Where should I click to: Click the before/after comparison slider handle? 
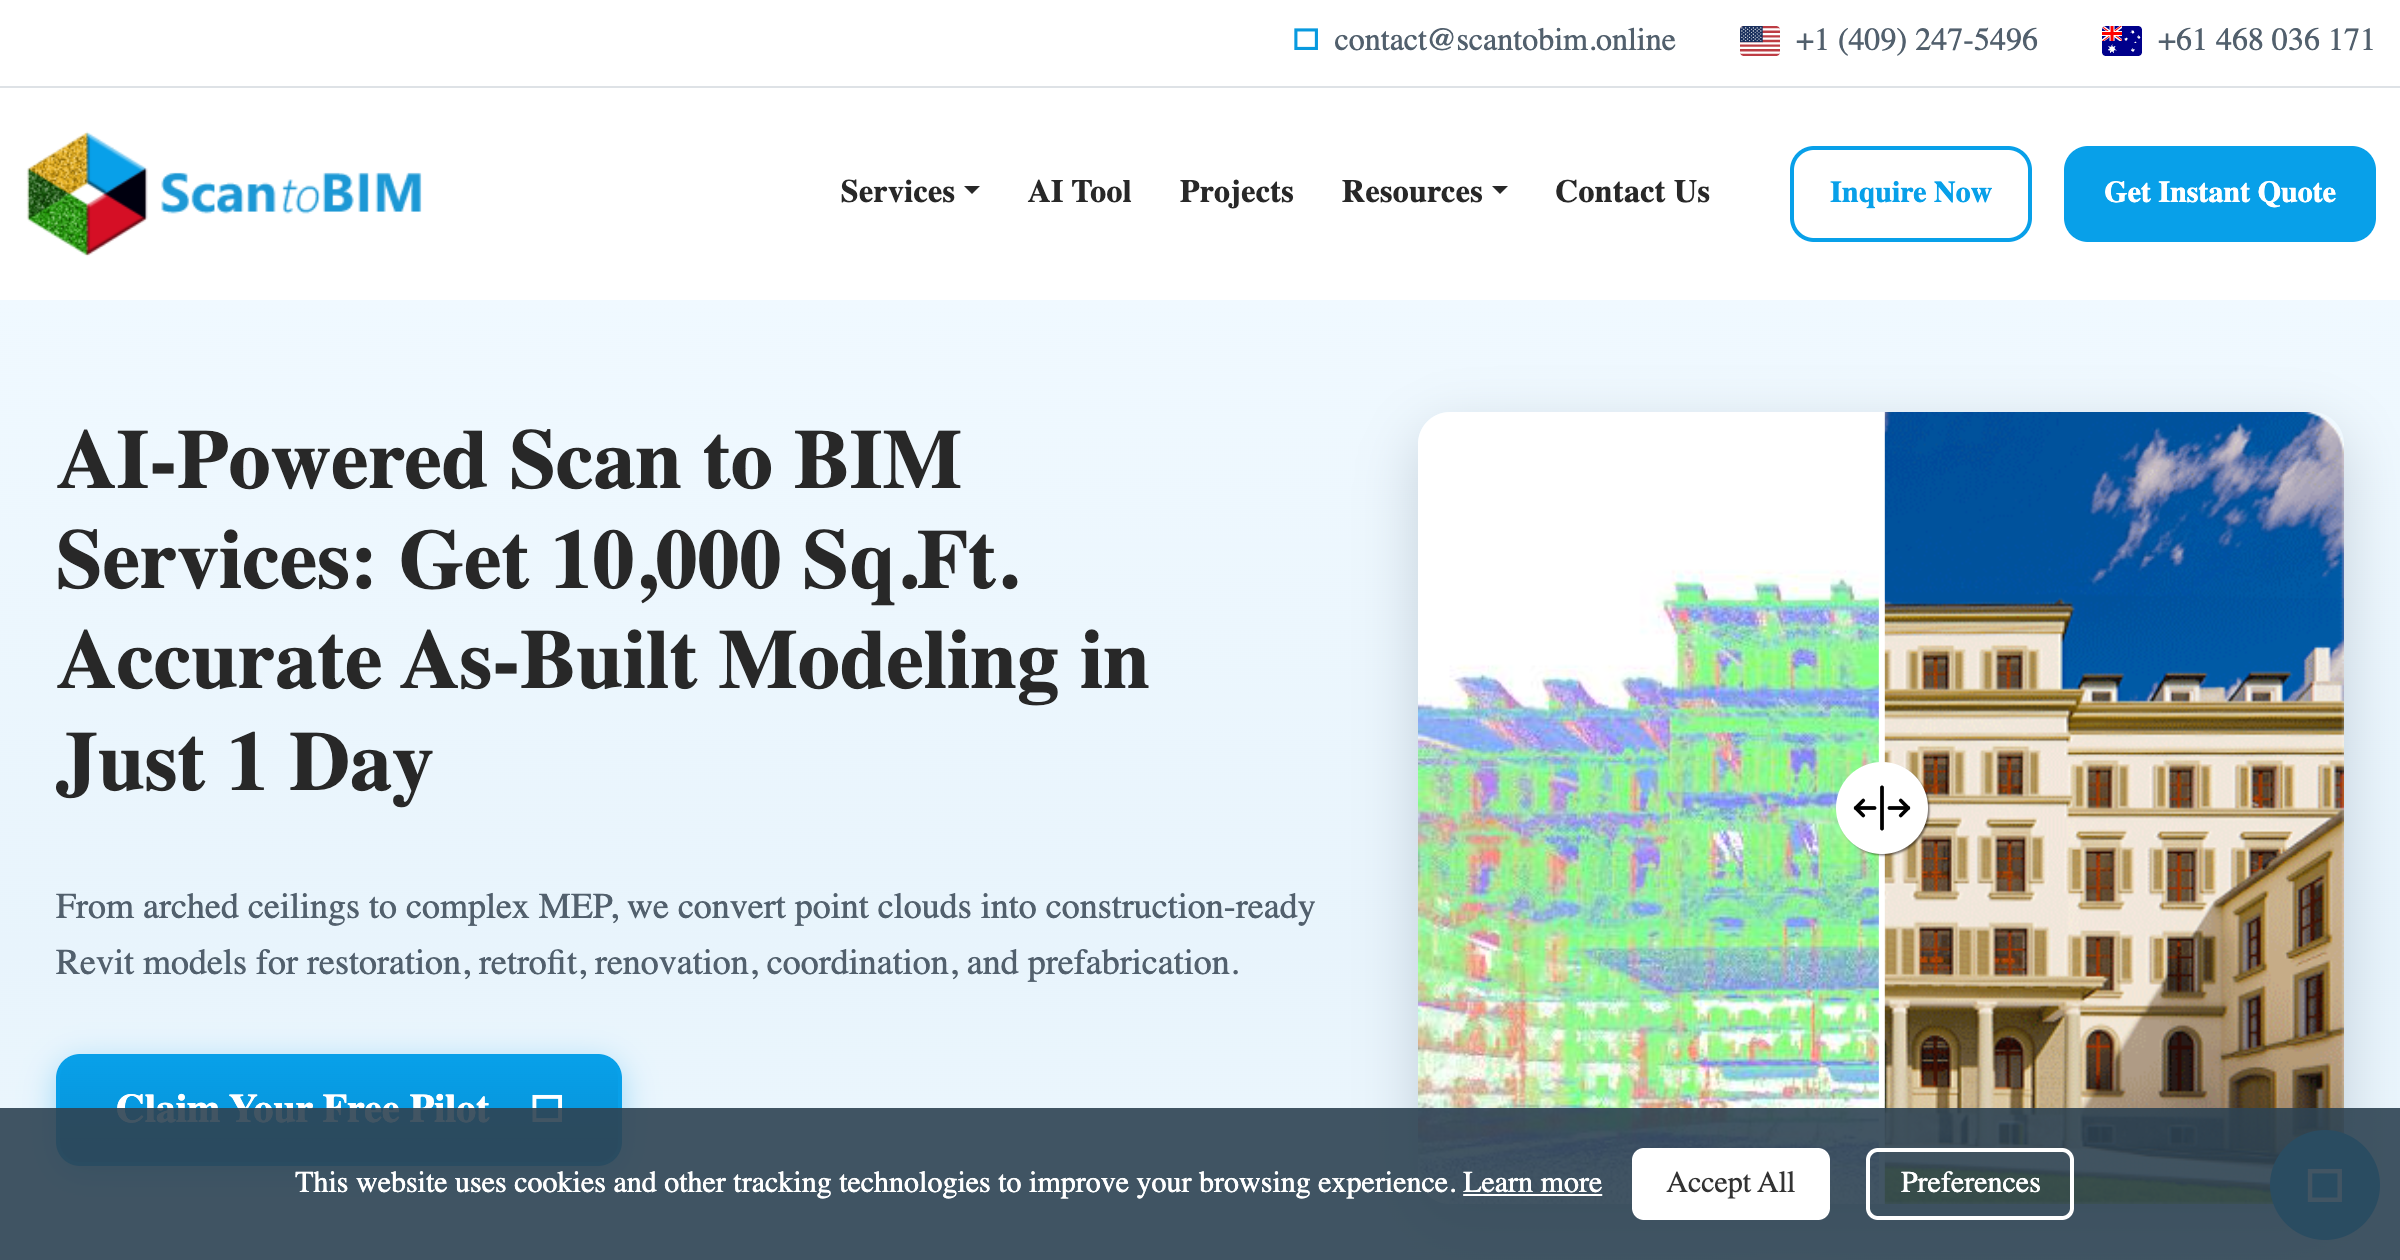(x=1881, y=807)
